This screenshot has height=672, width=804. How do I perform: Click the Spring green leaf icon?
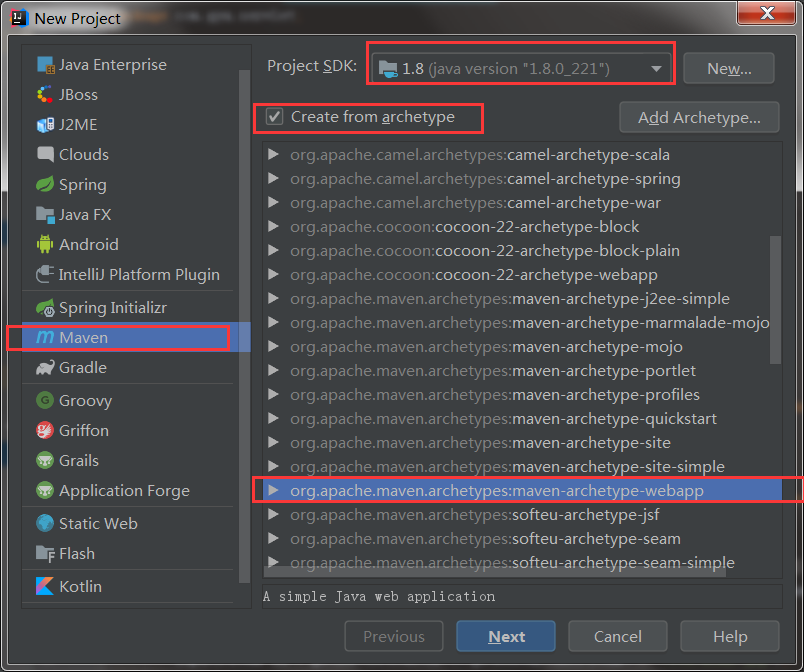point(45,185)
